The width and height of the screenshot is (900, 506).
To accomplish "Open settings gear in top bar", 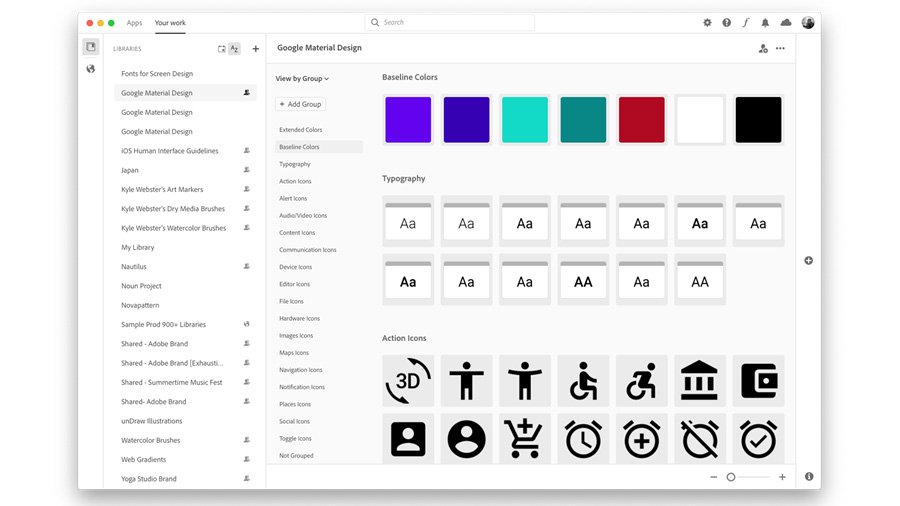I will coord(707,22).
